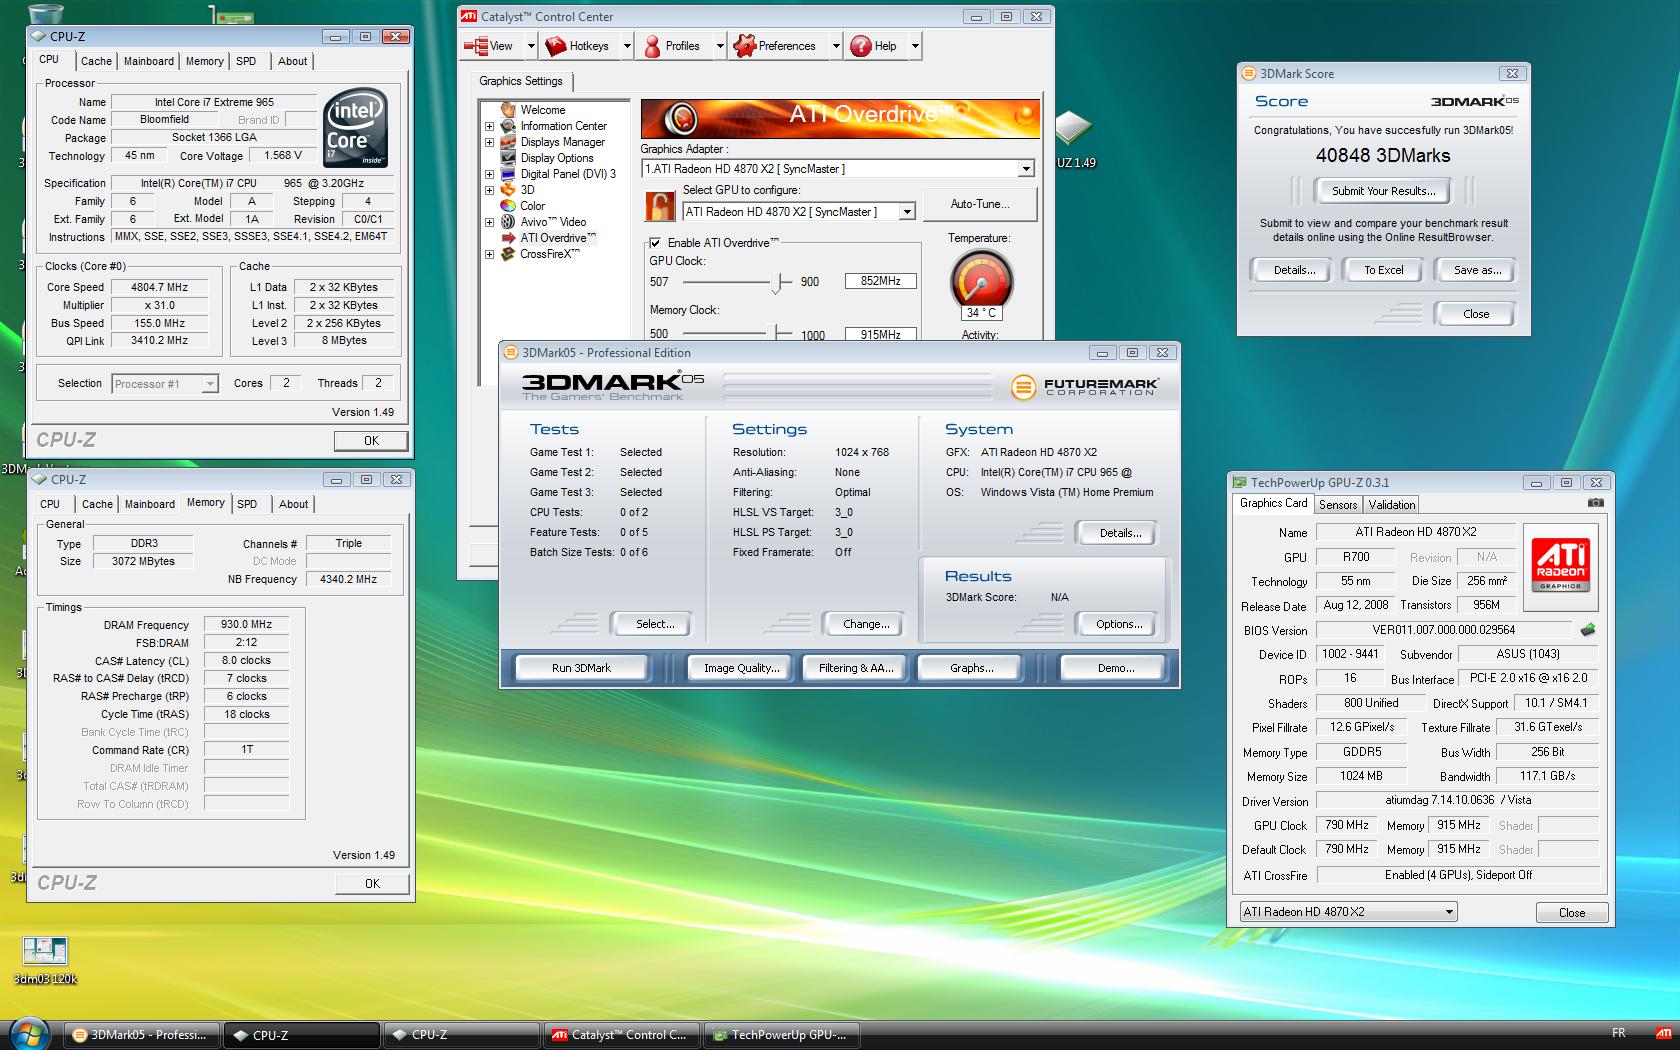Select ATI Overdrive in the settings tree

(x=557, y=238)
